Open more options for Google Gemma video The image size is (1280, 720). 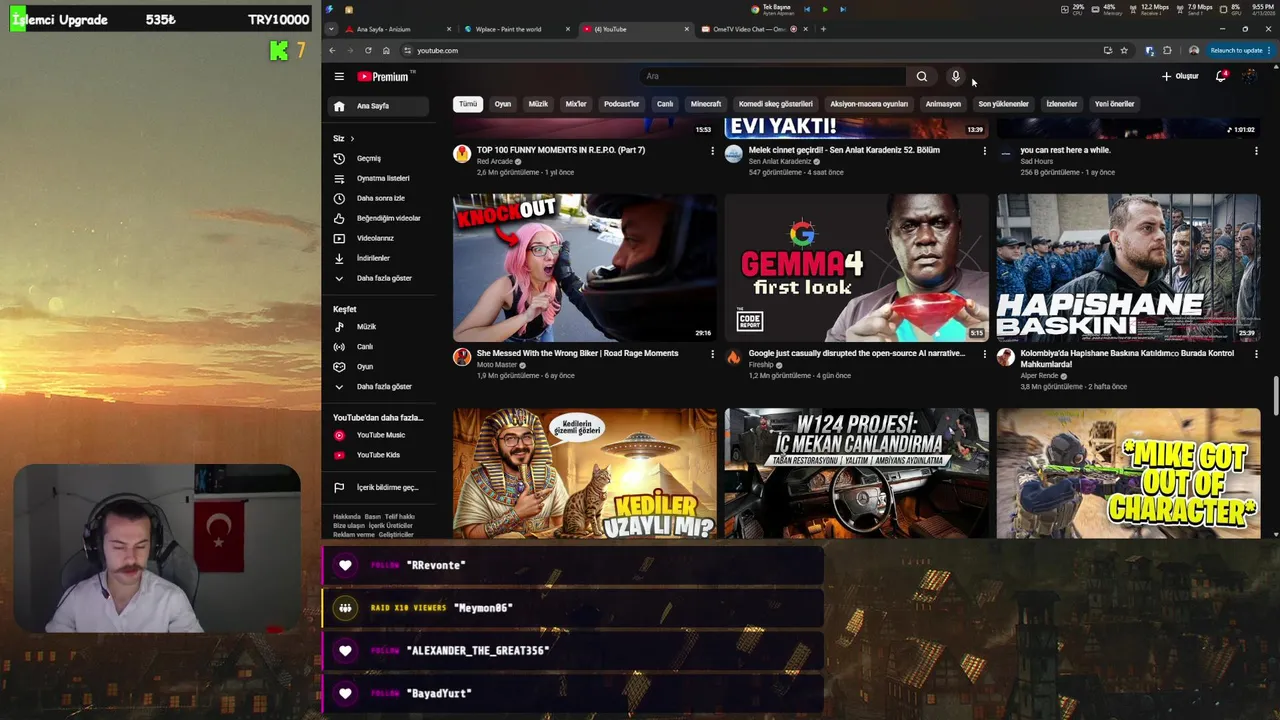coord(984,354)
